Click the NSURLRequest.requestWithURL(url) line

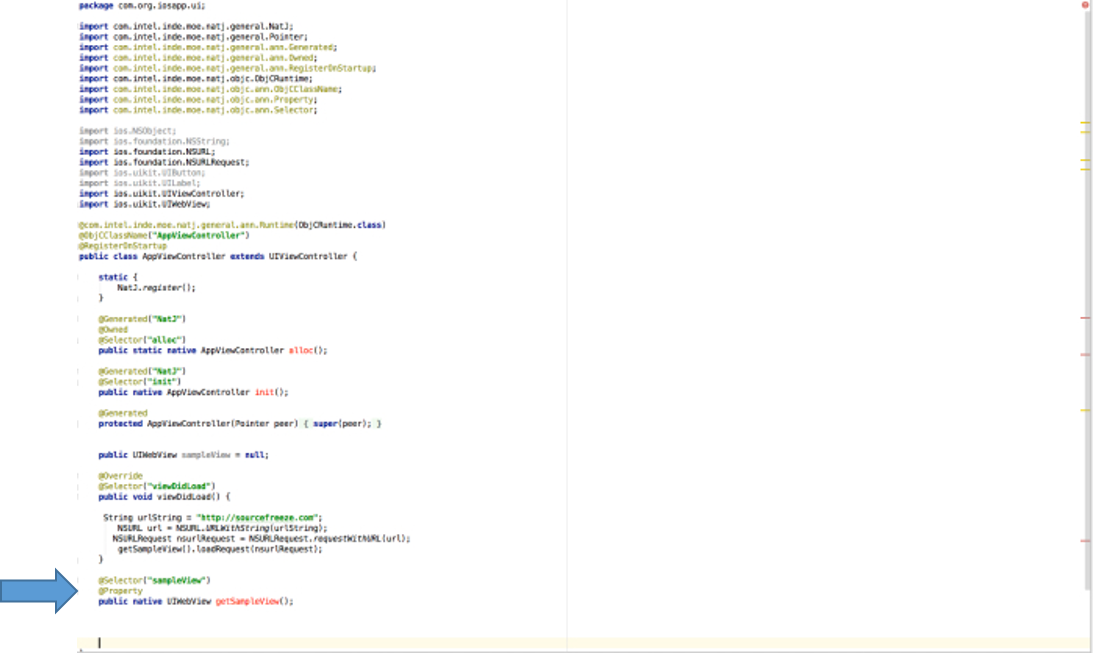point(261,539)
